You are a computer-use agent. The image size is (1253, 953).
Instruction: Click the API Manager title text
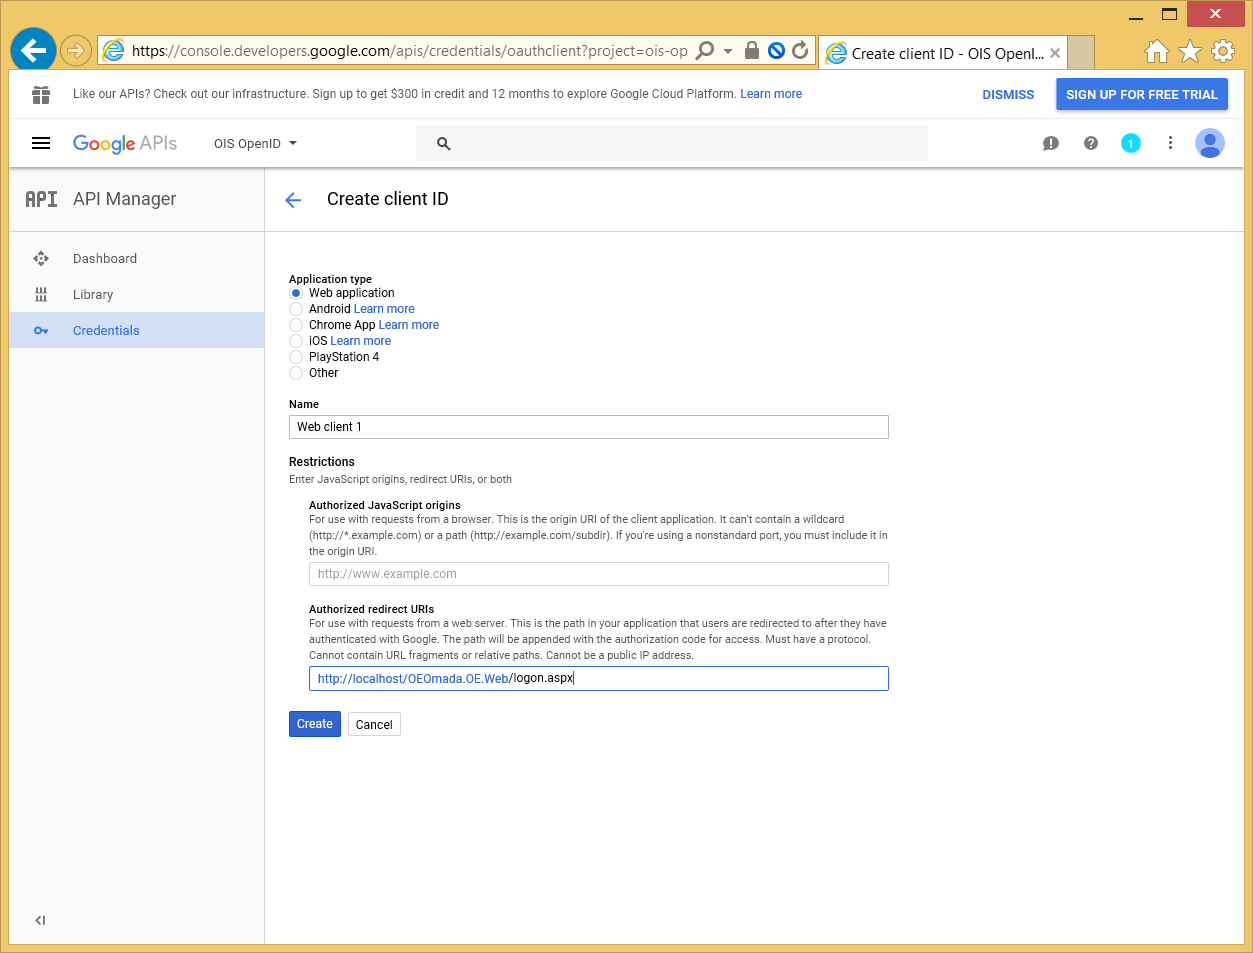124,199
